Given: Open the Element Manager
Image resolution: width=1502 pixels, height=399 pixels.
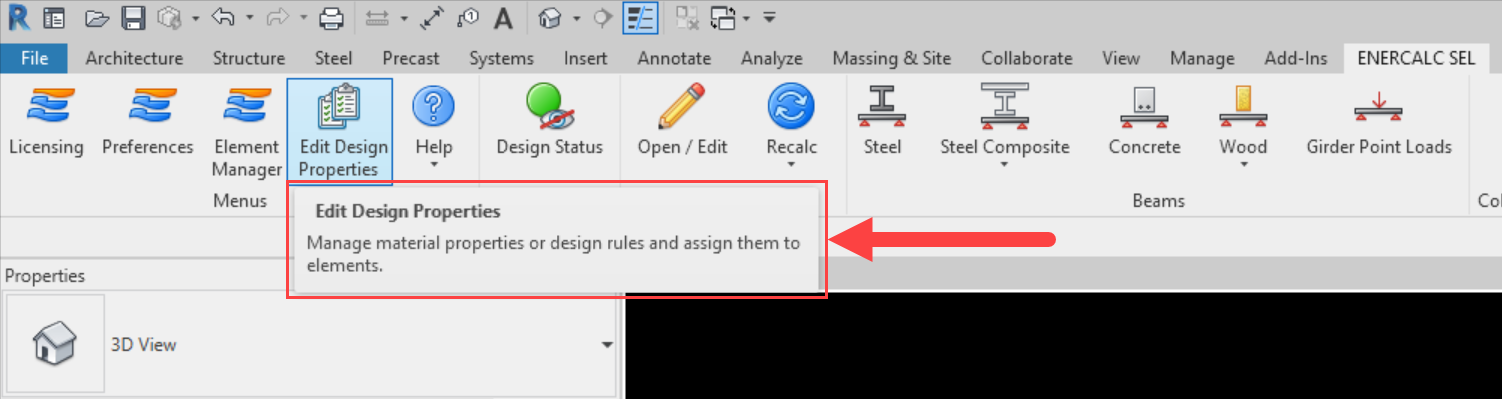Looking at the screenshot, I should [x=246, y=130].
